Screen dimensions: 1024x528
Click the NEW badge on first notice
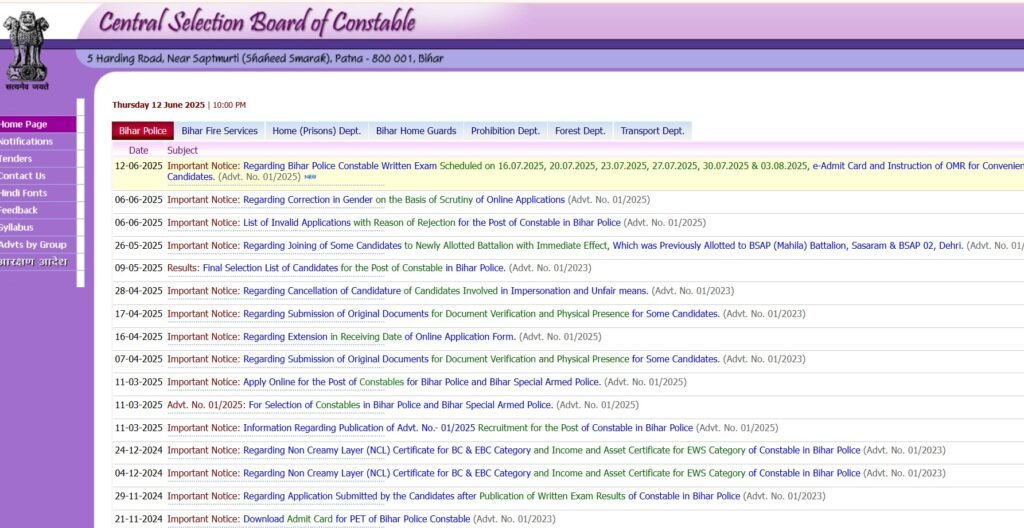(x=310, y=177)
